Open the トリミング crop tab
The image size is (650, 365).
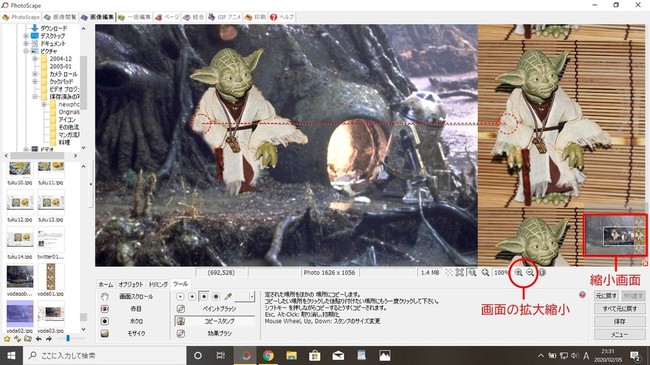click(158, 284)
